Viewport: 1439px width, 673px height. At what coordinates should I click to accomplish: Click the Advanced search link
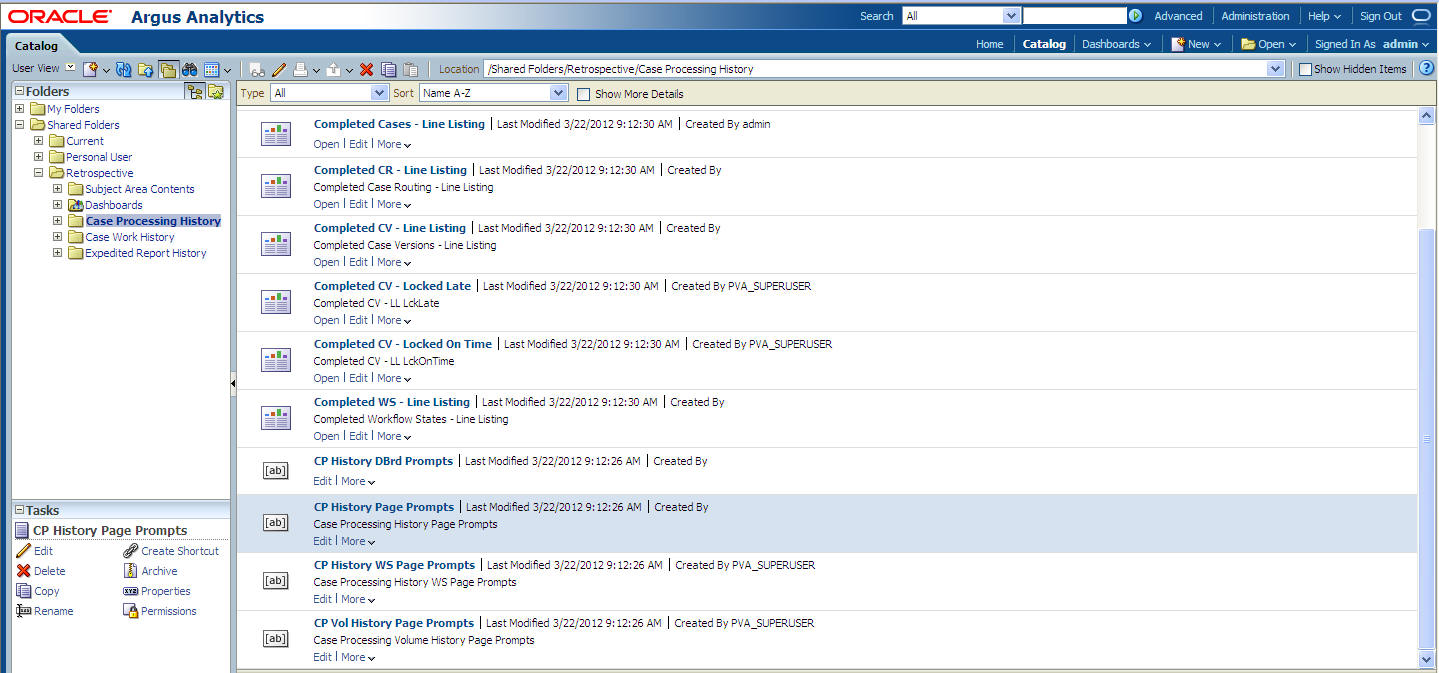[x=1178, y=16]
